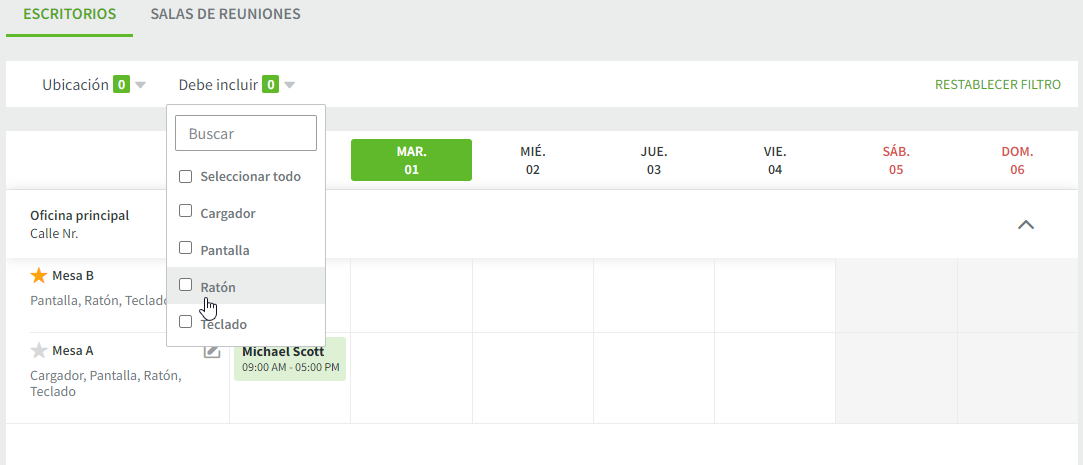Open the Escritorios tab
The height and width of the screenshot is (465, 1083).
coord(69,15)
